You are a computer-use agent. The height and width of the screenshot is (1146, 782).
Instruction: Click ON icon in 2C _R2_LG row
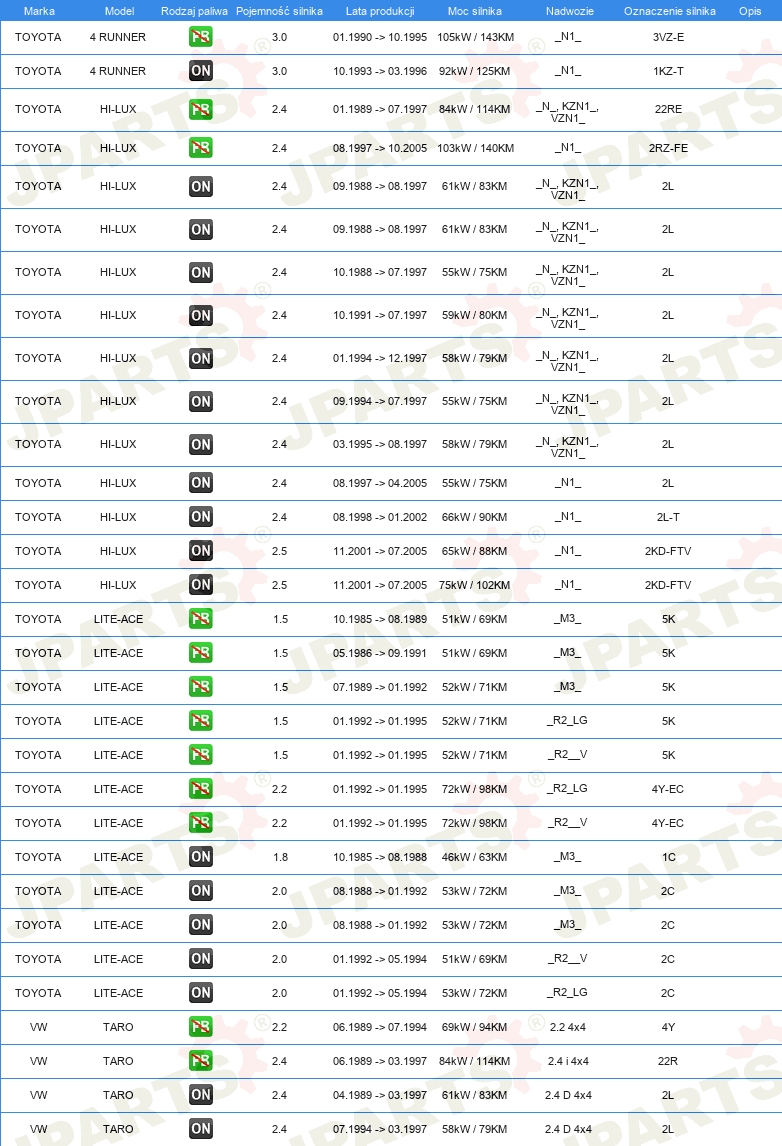coord(200,993)
